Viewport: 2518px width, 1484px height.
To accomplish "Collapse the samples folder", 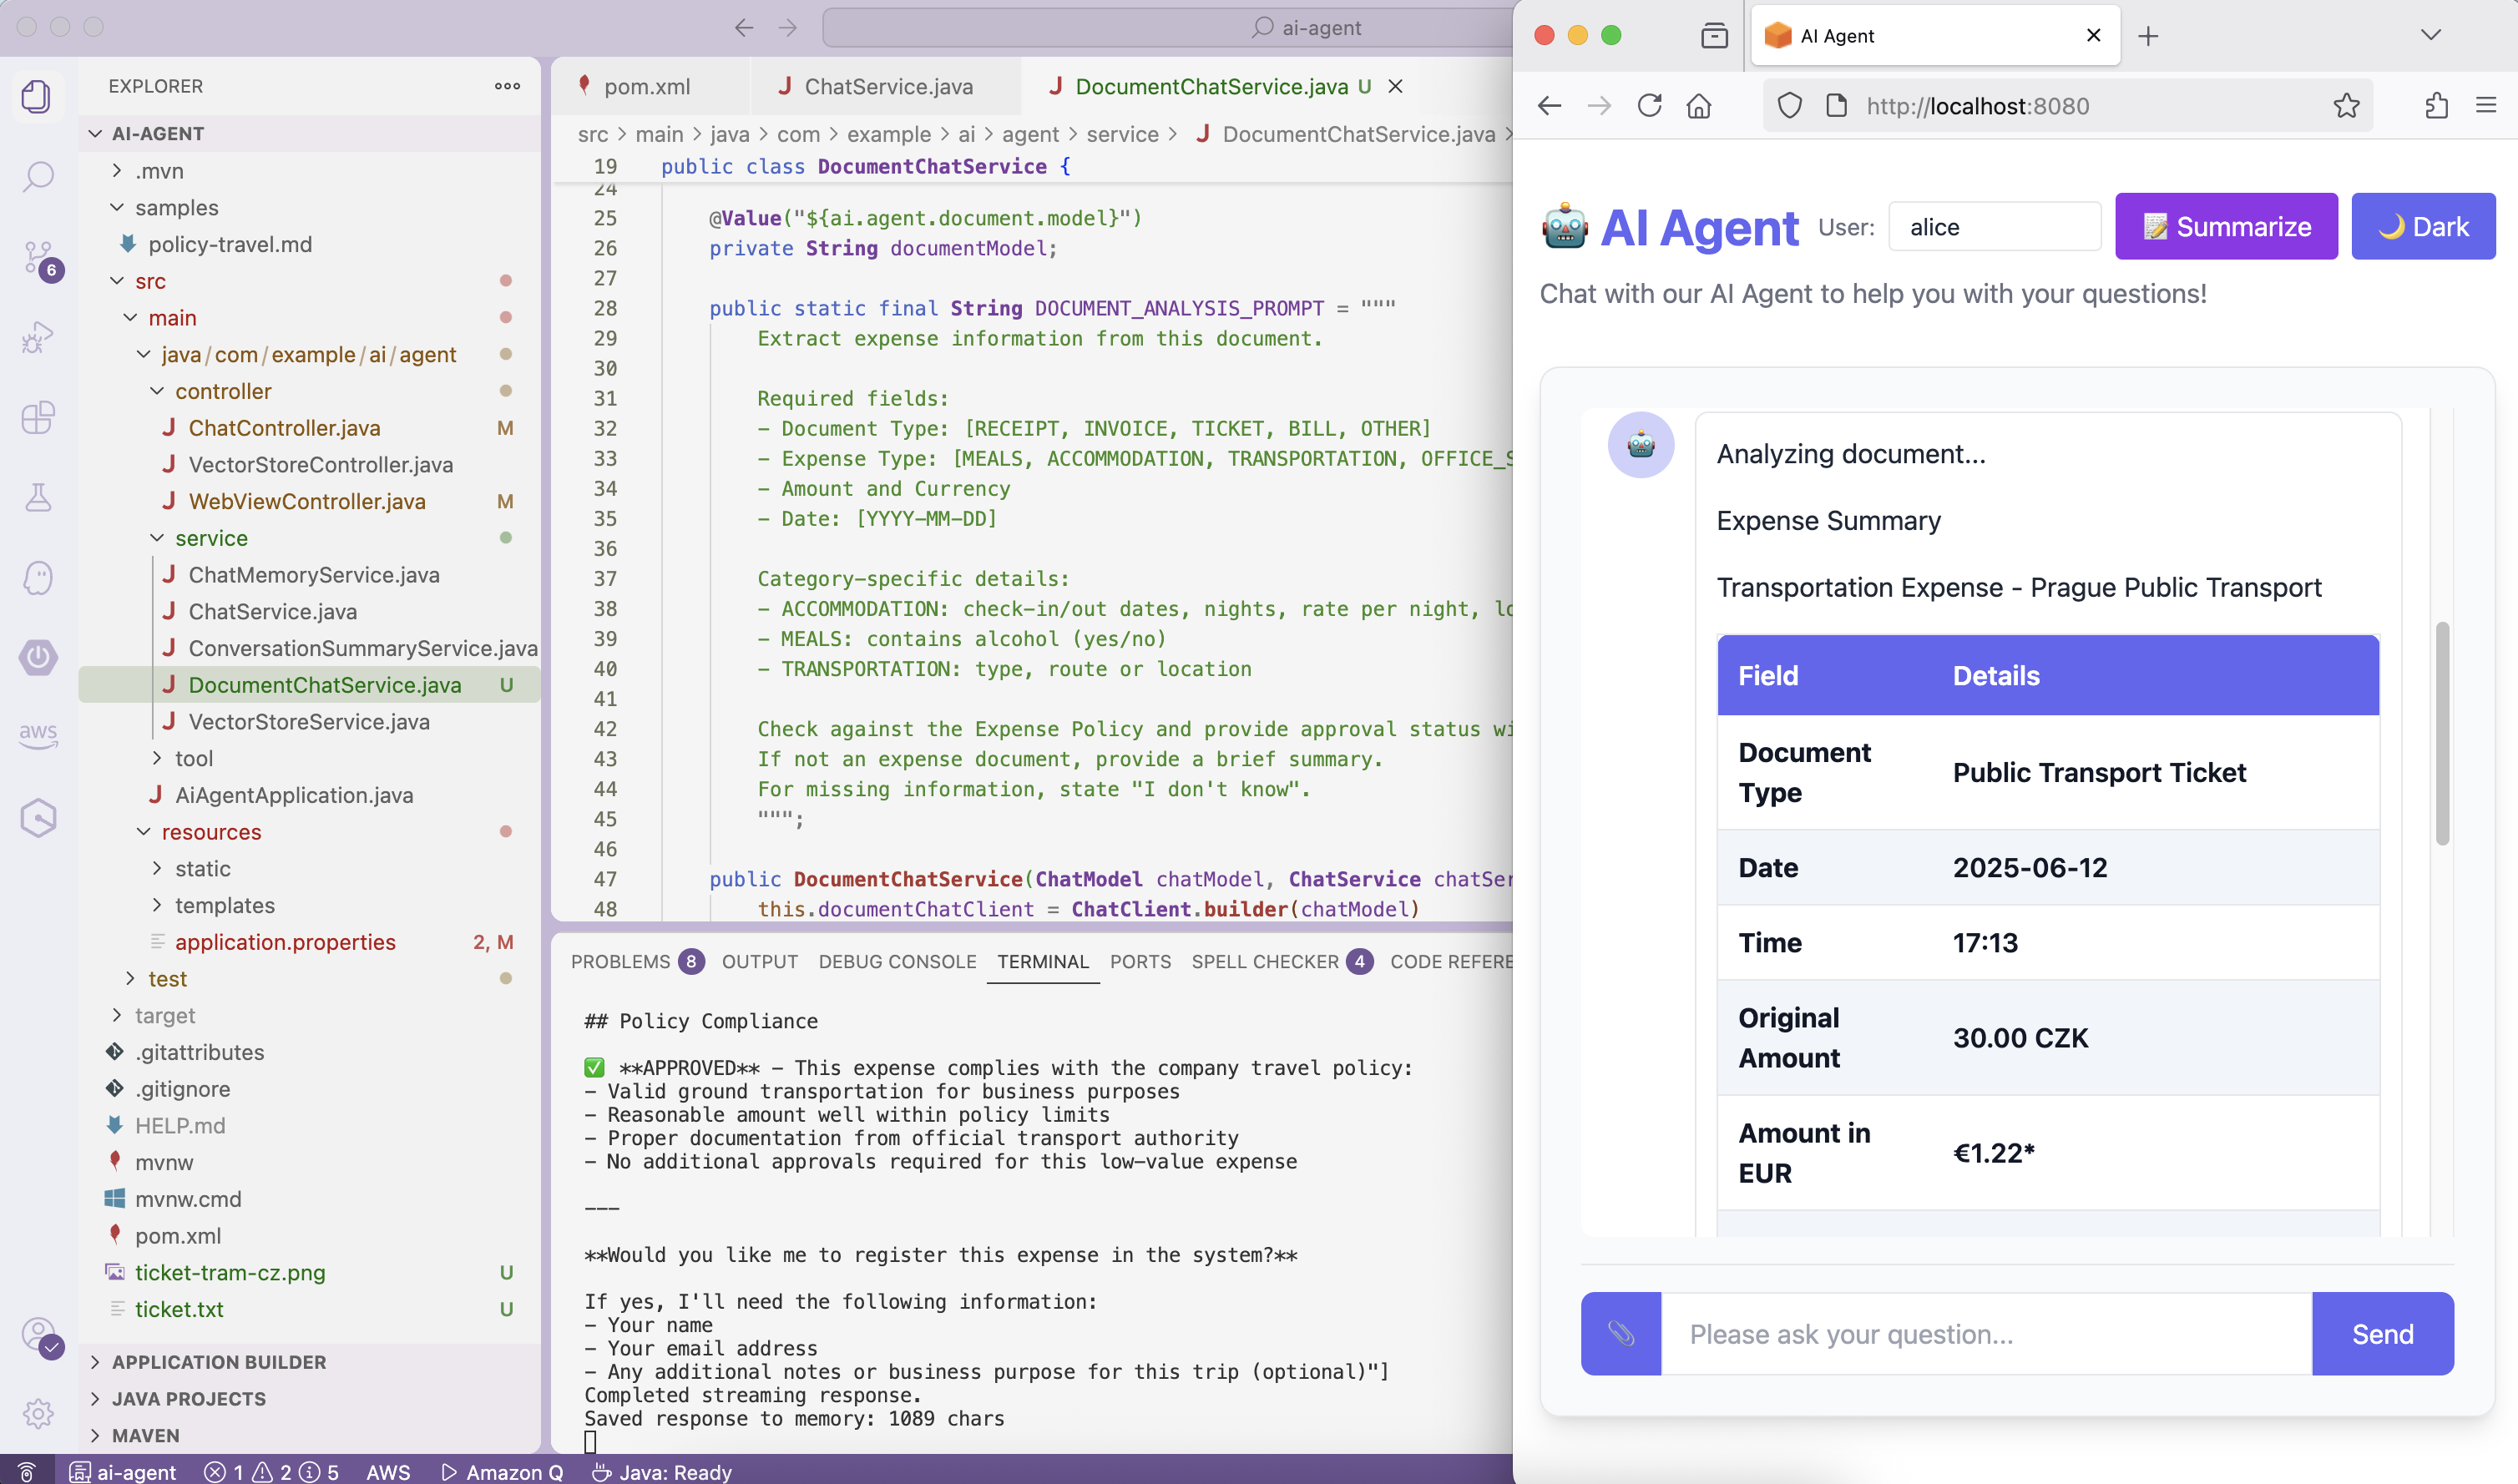I will pos(176,208).
